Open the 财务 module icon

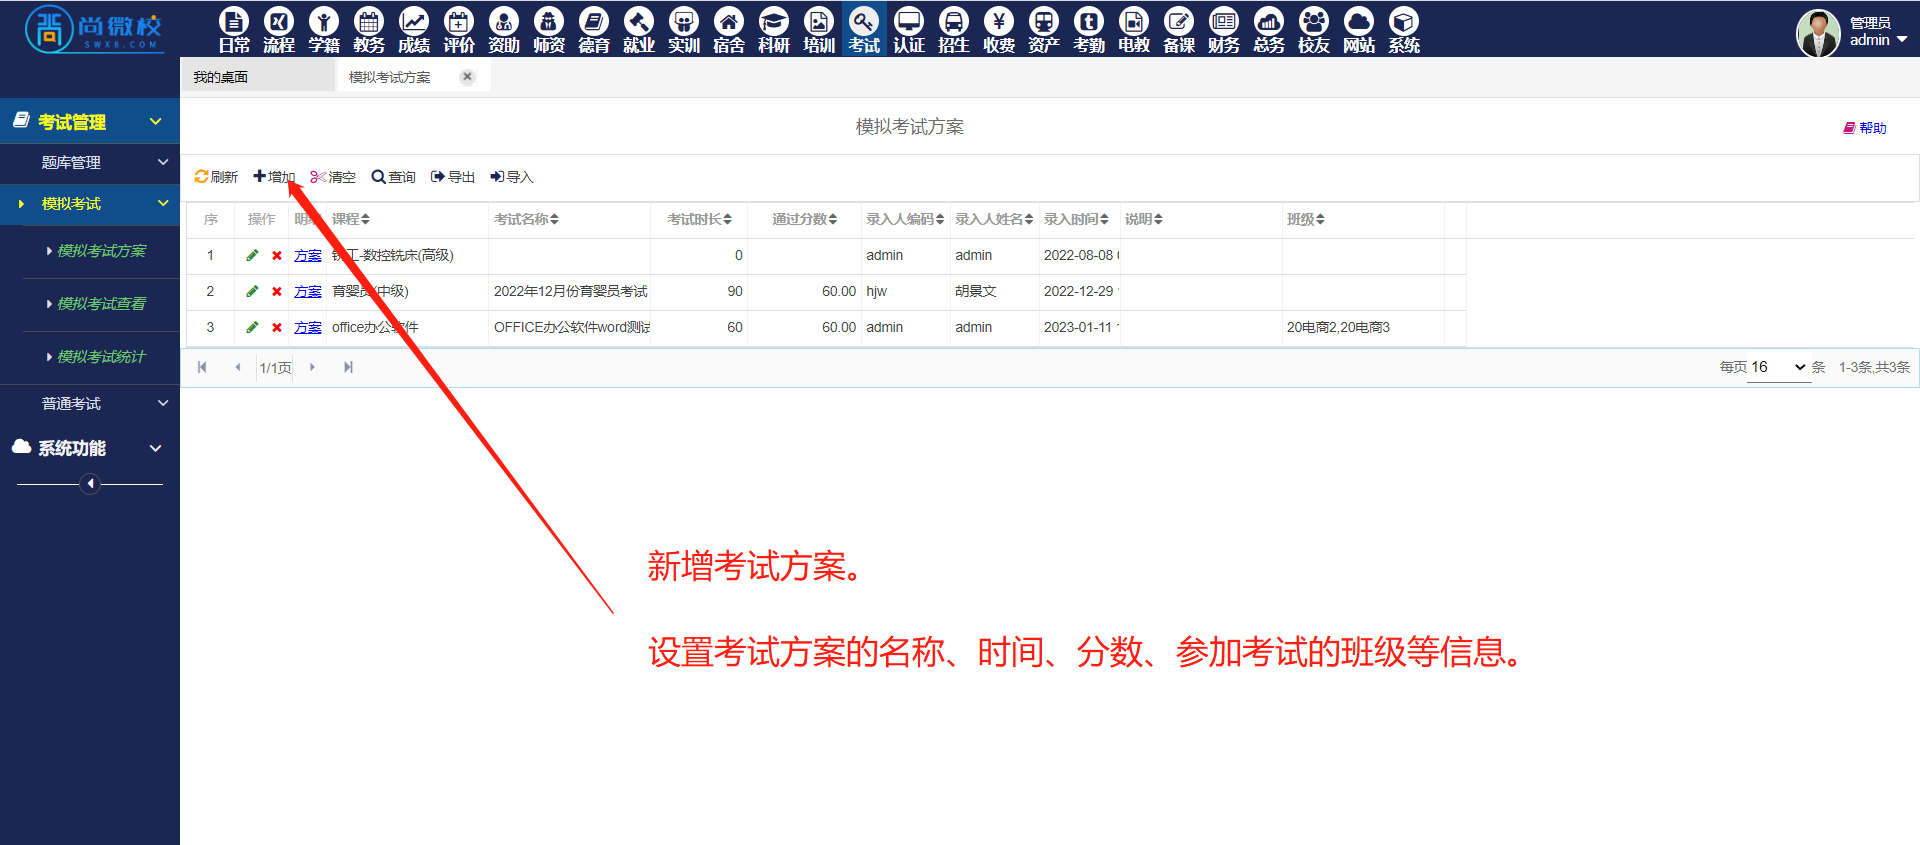click(x=1224, y=29)
